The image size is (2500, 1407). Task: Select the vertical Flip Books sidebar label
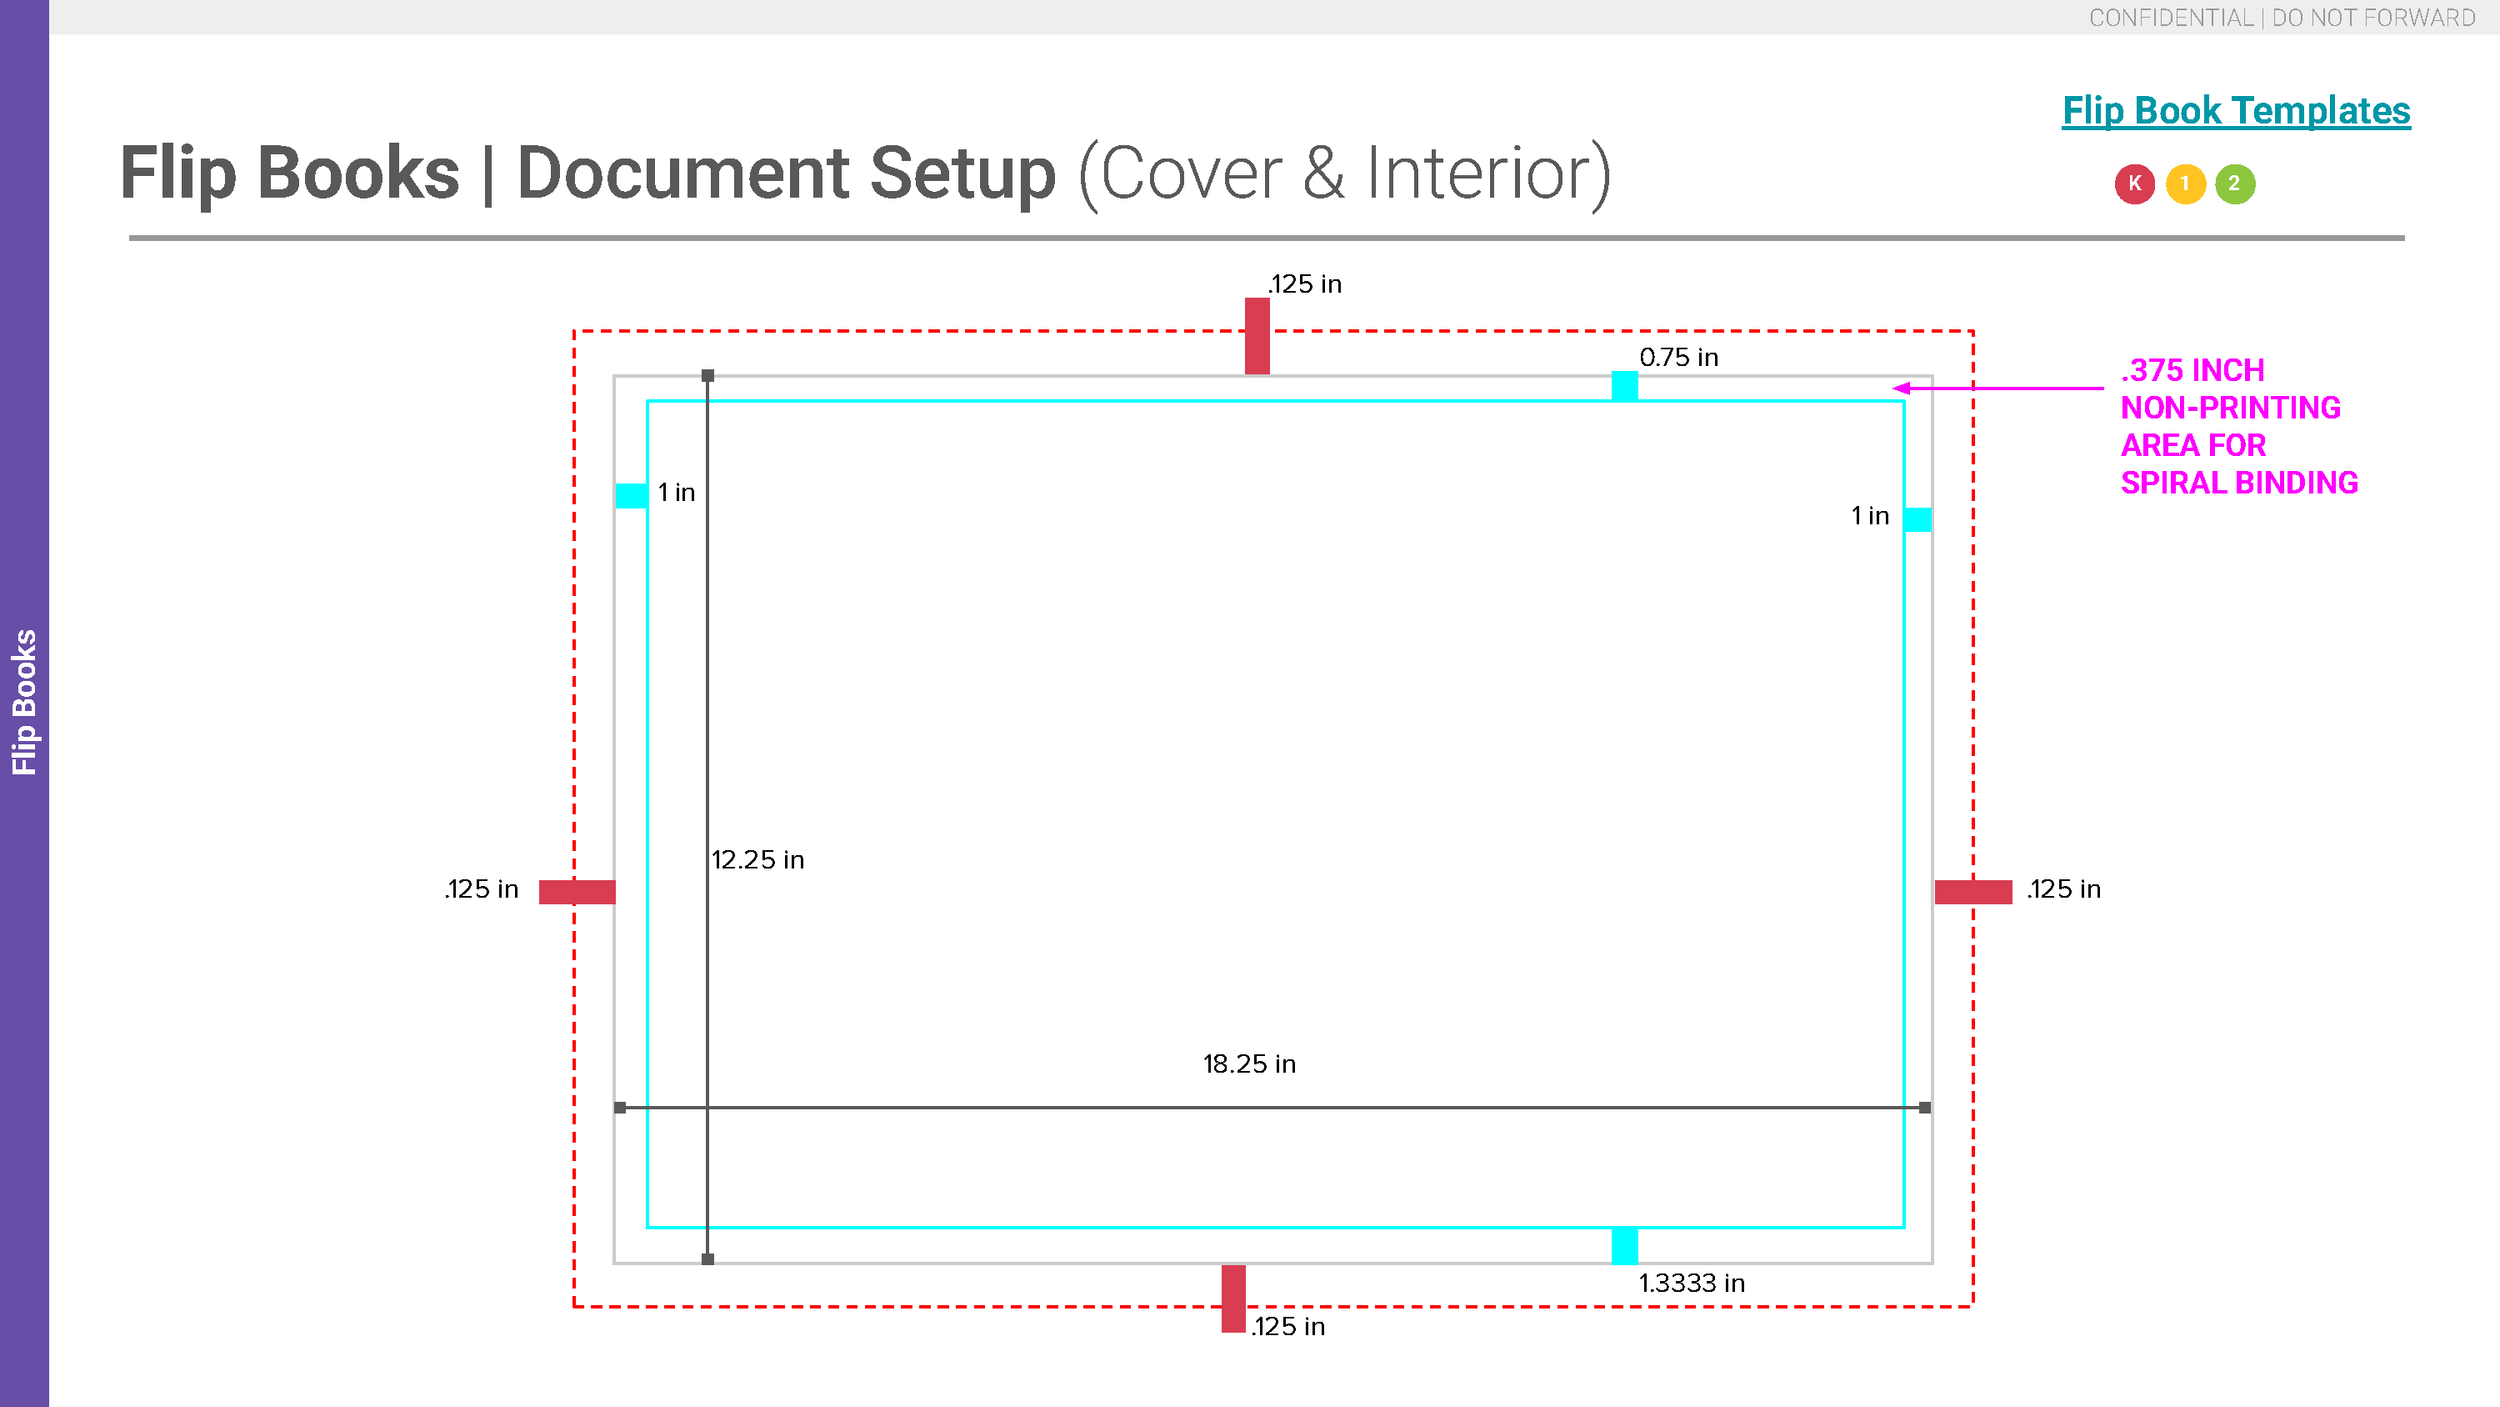pos(24,702)
